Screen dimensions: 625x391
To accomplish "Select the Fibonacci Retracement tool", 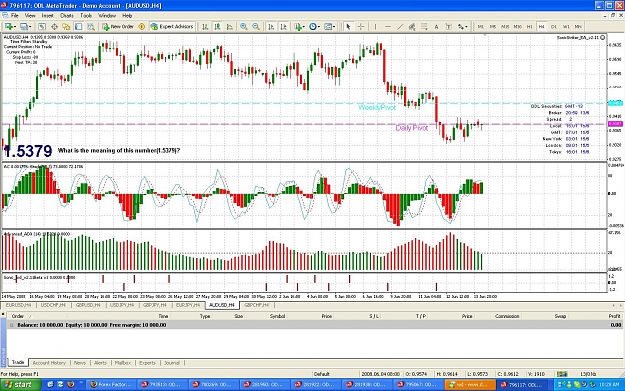I will click(x=424, y=27).
